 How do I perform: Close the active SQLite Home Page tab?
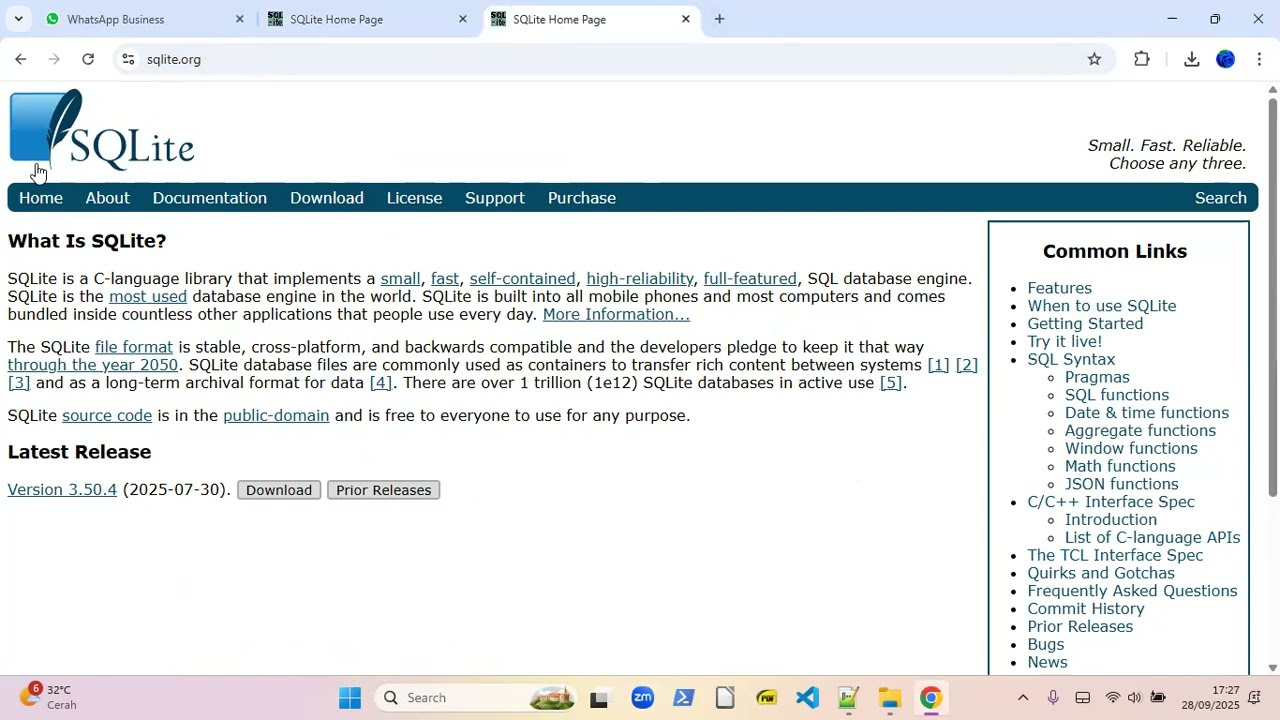pyautogui.click(x=686, y=19)
